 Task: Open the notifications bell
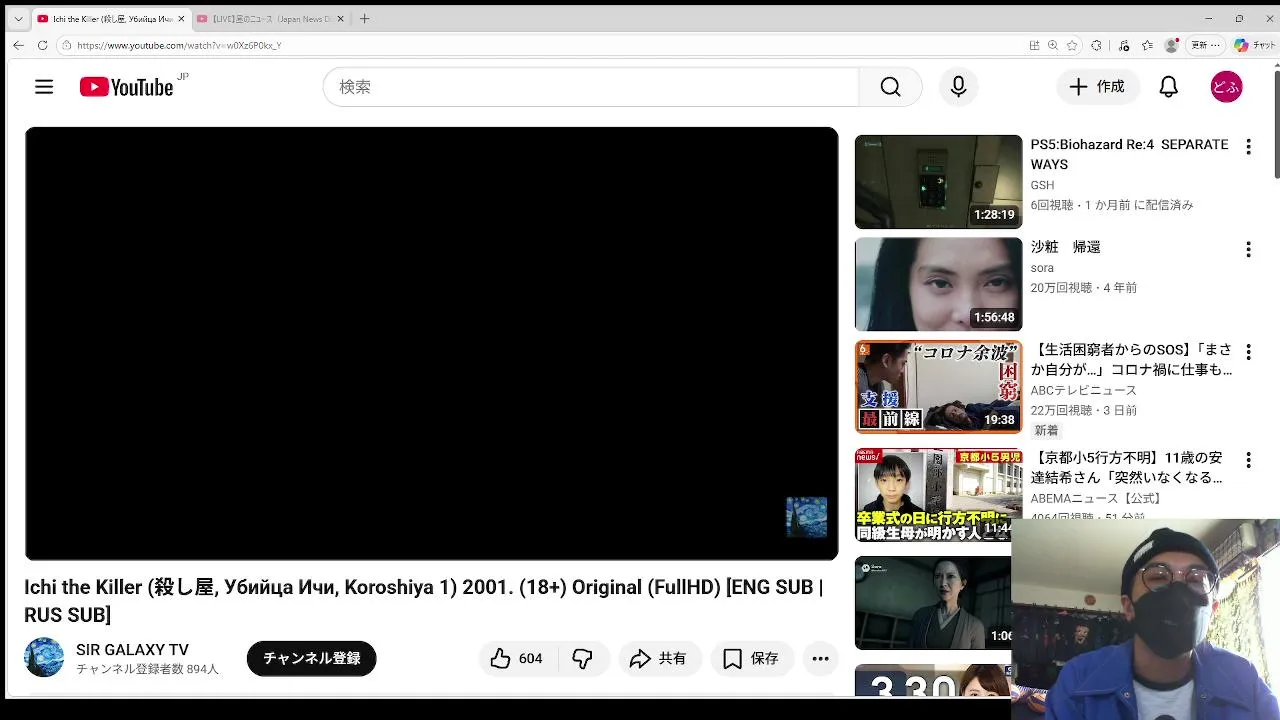point(1168,87)
